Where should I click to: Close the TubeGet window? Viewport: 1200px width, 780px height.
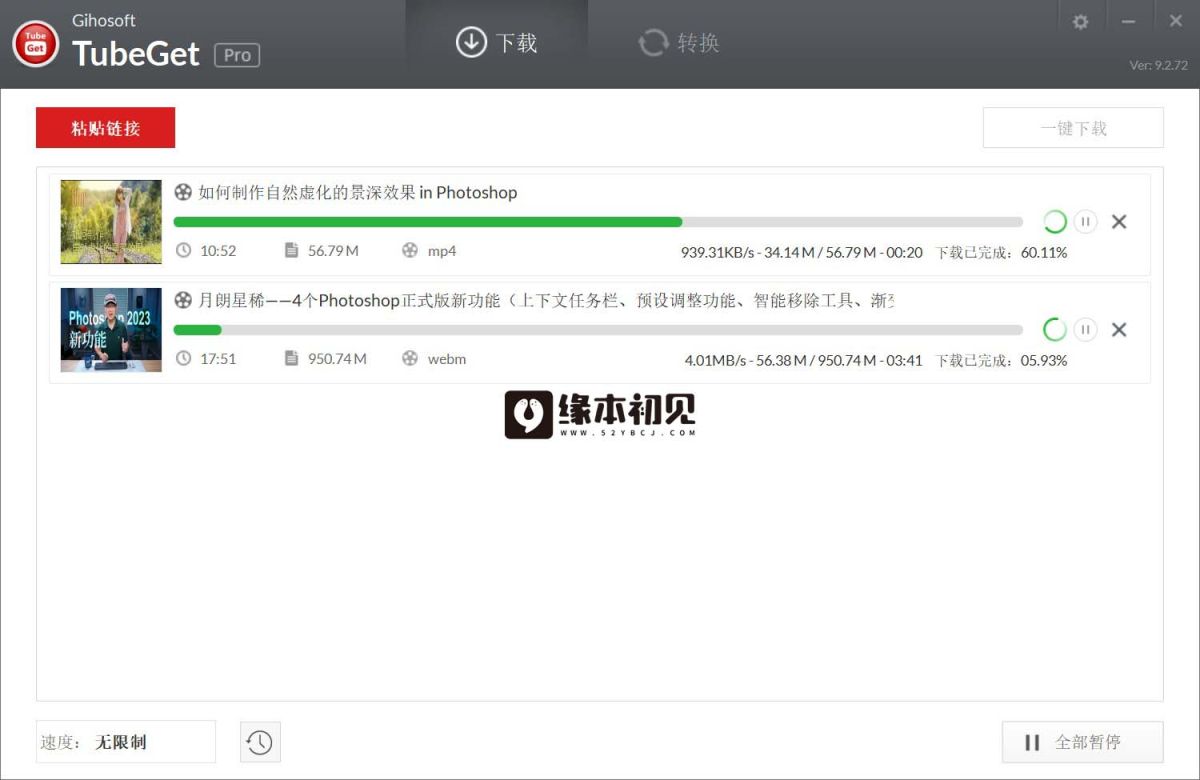click(x=1175, y=21)
